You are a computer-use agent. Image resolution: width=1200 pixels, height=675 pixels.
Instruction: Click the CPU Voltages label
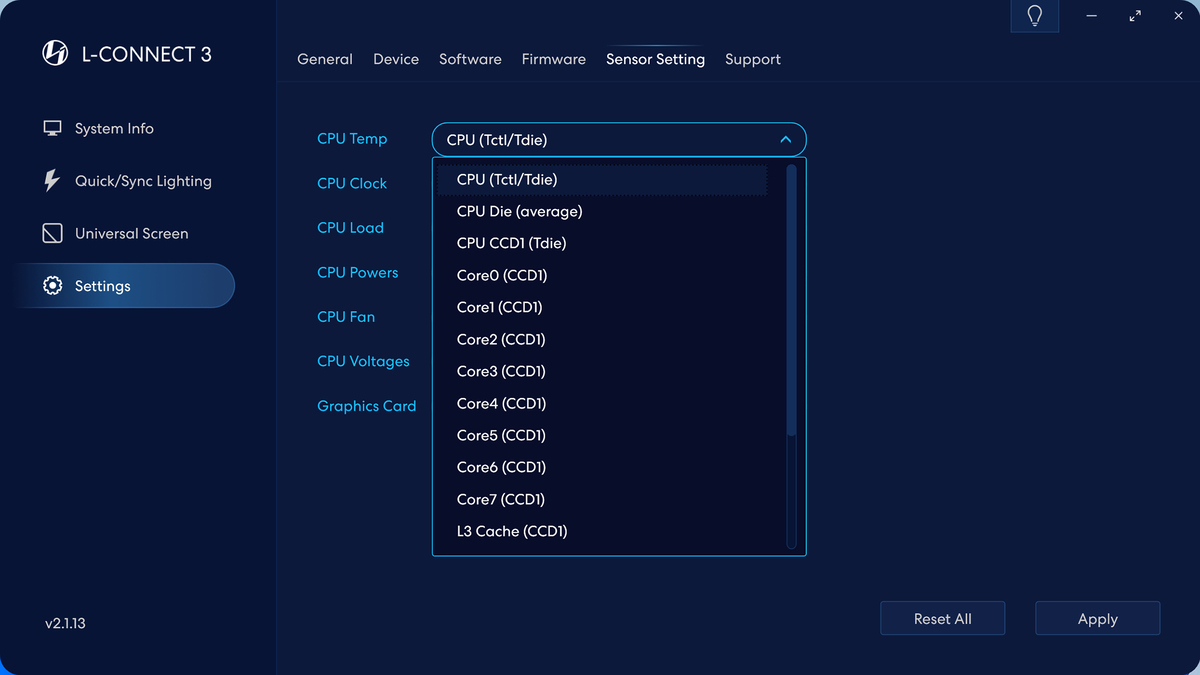[x=363, y=361]
